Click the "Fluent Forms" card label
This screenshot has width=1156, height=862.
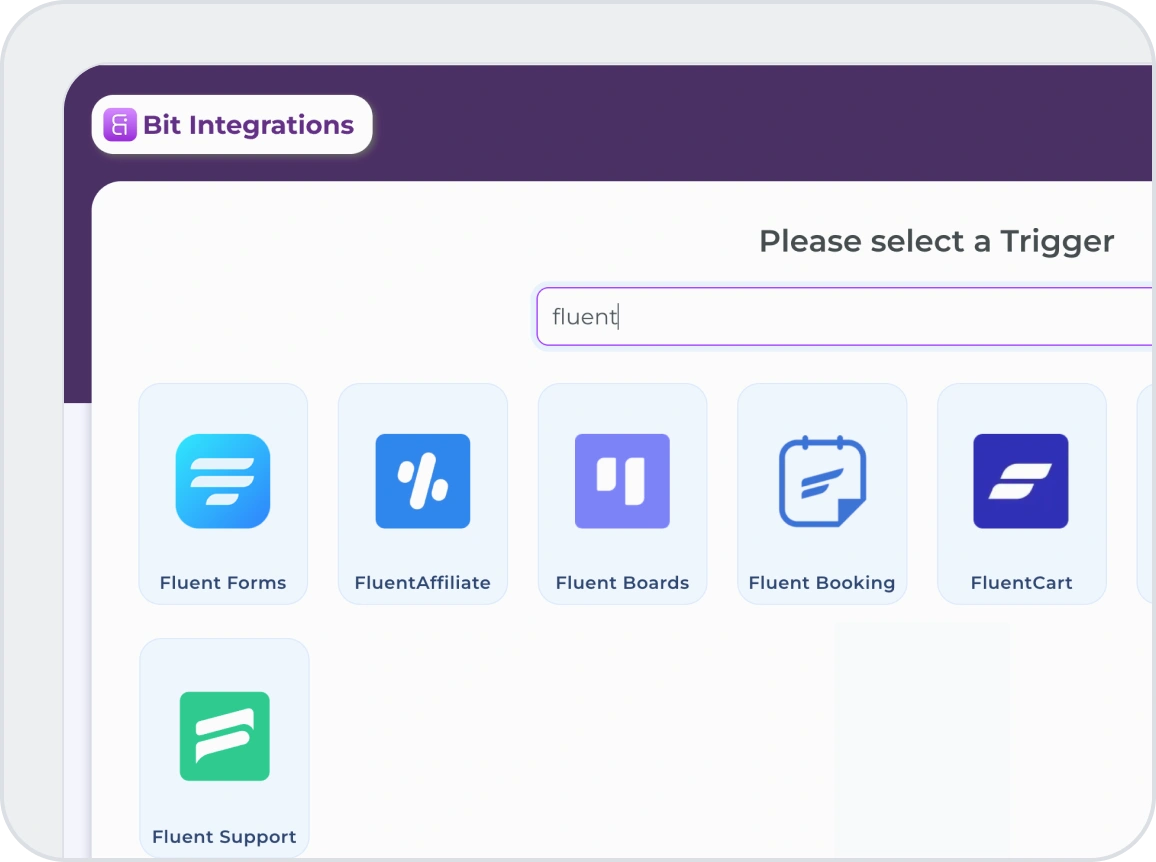click(x=223, y=583)
